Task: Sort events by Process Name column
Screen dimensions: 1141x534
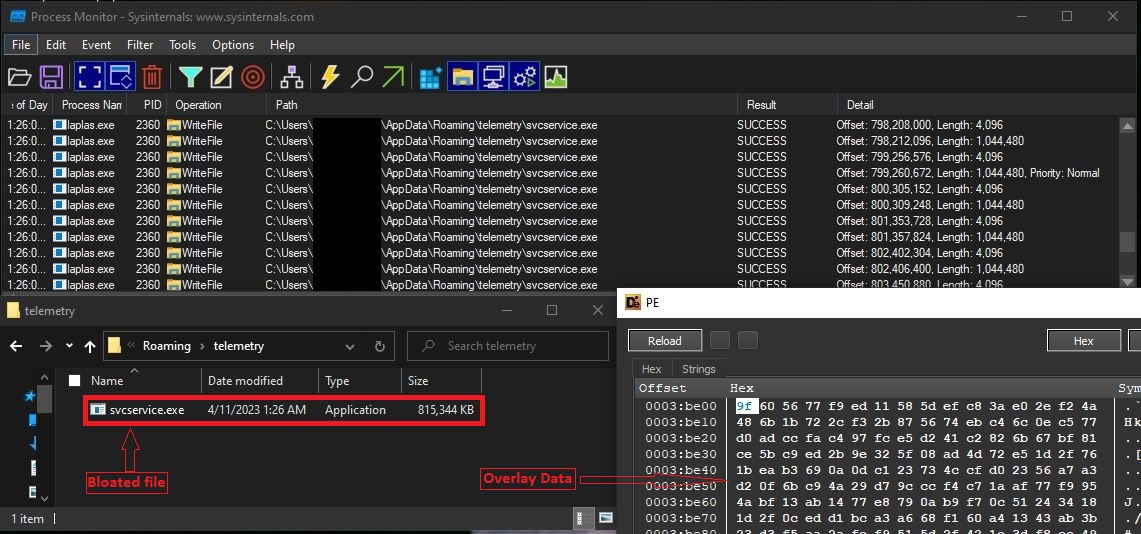Action: pyautogui.click(x=92, y=105)
